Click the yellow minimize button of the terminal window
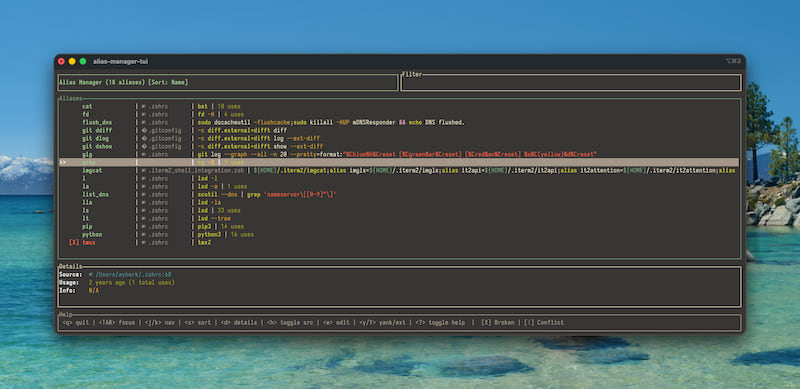This screenshot has width=800, height=389. pyautogui.click(x=72, y=61)
